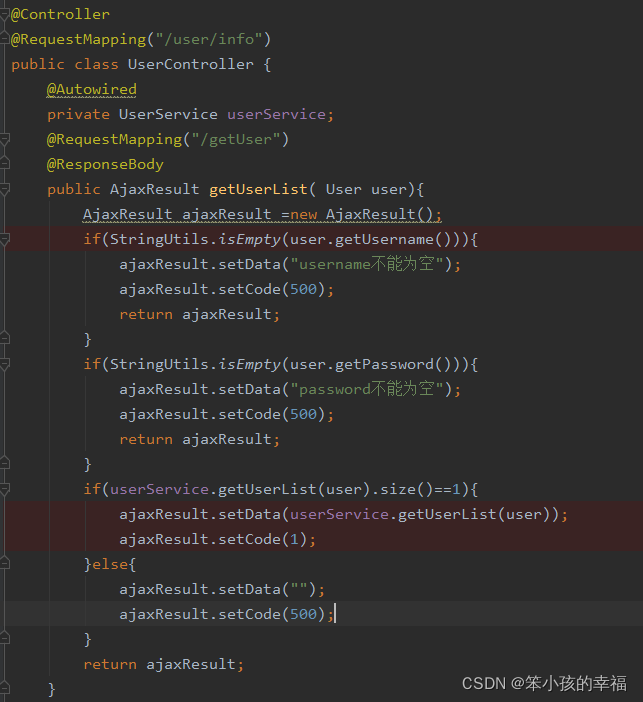Click StringUtils in the getUsername condition
The image size is (643, 702).
click(x=159, y=240)
